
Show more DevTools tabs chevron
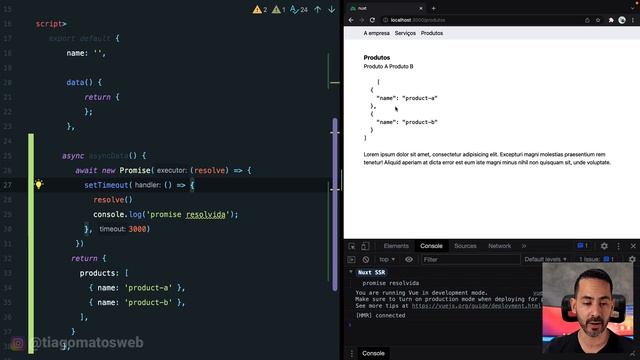click(x=524, y=246)
